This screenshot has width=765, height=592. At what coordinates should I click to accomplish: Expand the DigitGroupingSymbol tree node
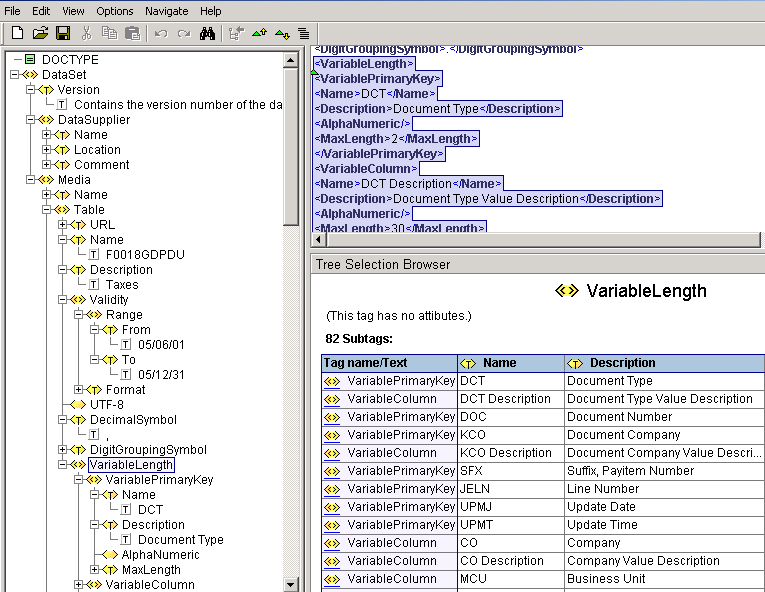click(62, 449)
